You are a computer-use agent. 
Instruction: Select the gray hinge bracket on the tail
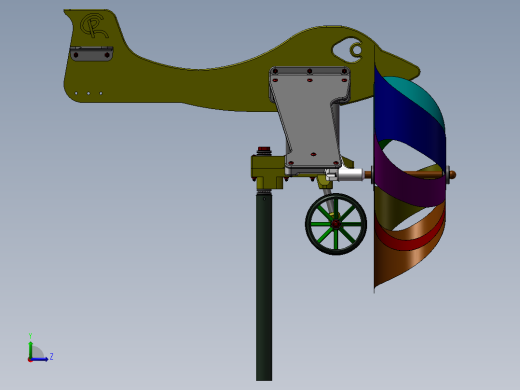91,54
